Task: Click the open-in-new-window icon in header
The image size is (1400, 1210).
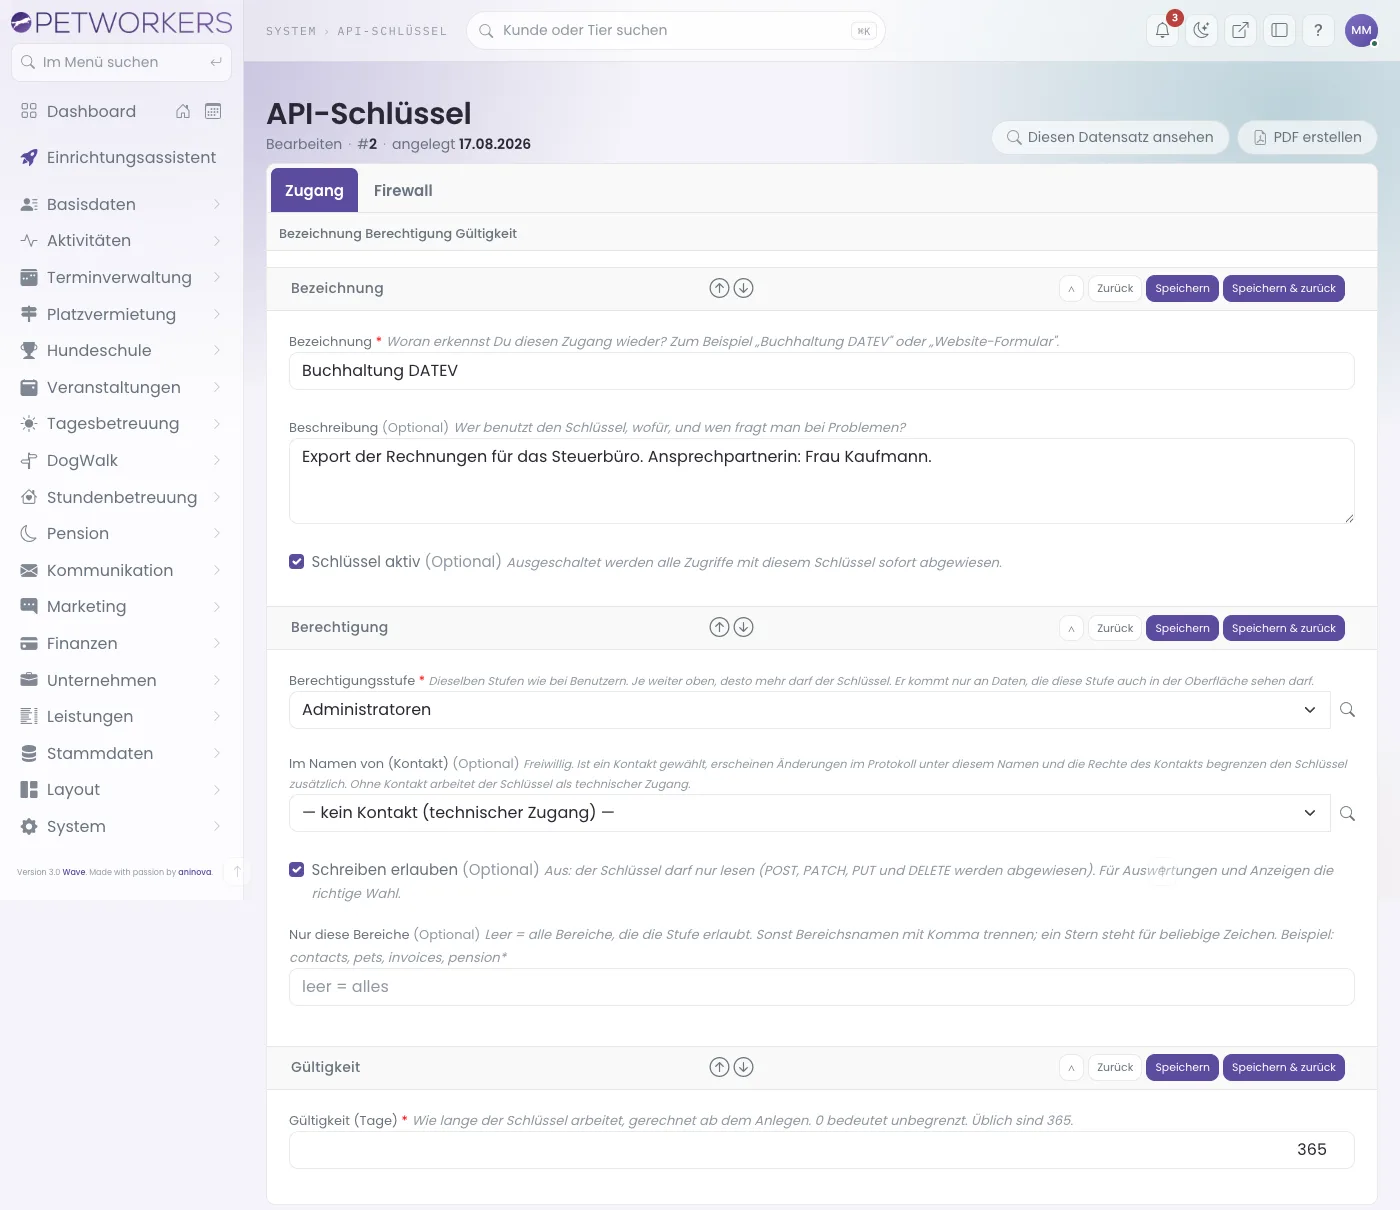Action: coord(1240,30)
